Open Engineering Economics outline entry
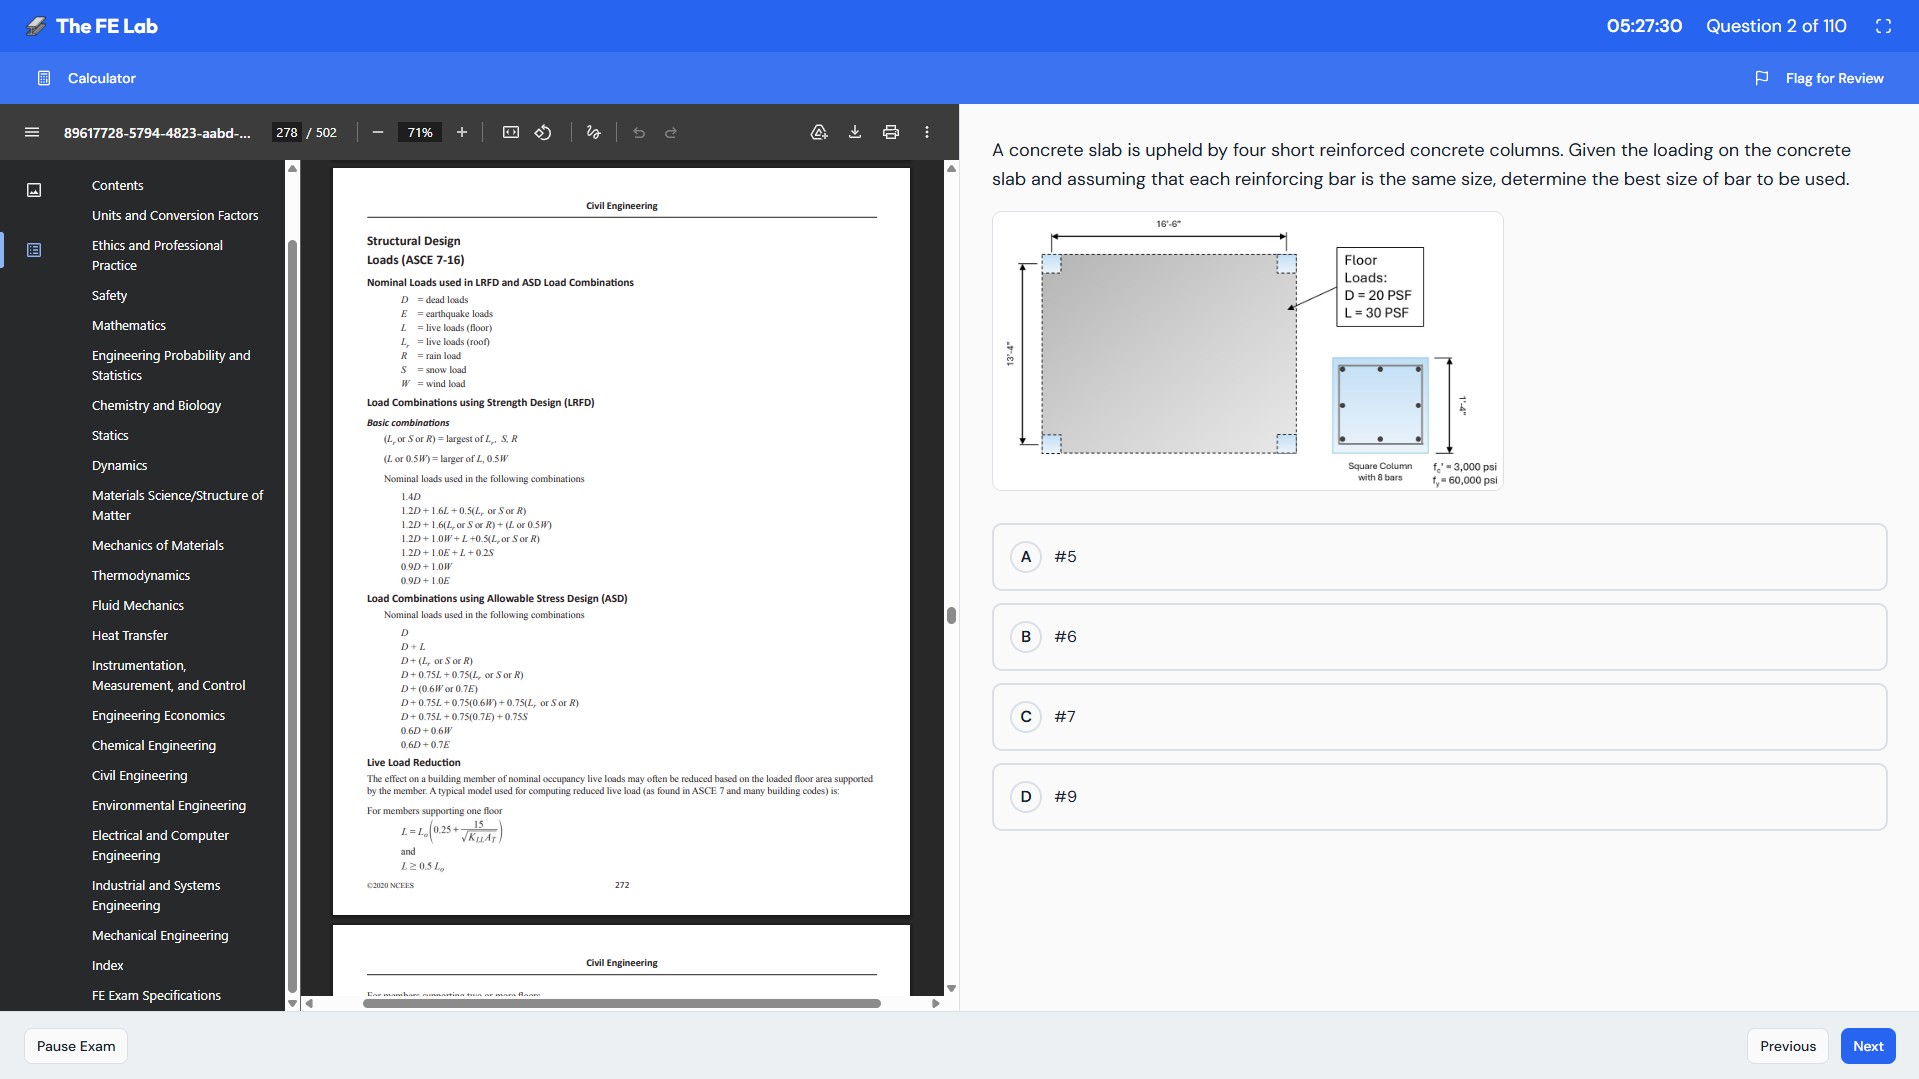The image size is (1919, 1079). 158,715
